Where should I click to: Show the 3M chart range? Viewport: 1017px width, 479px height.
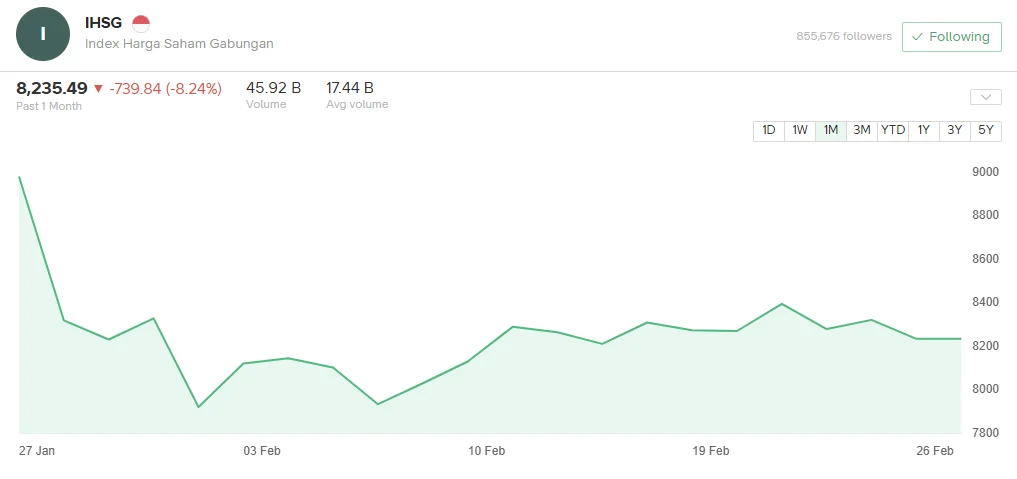pyautogui.click(x=862, y=130)
